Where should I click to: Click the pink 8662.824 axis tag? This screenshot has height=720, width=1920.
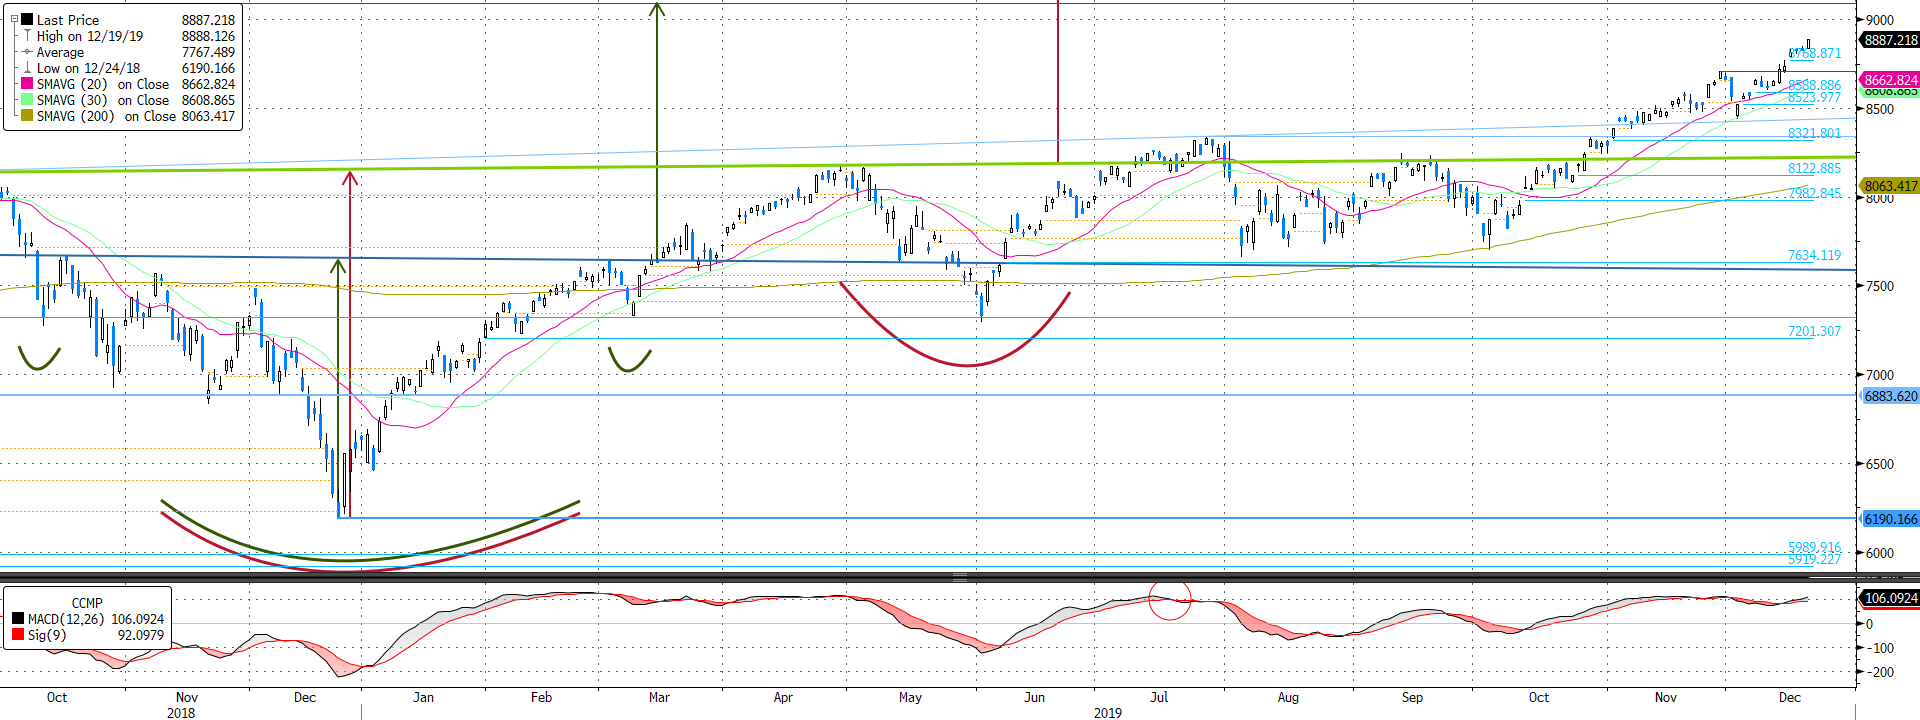click(1890, 80)
